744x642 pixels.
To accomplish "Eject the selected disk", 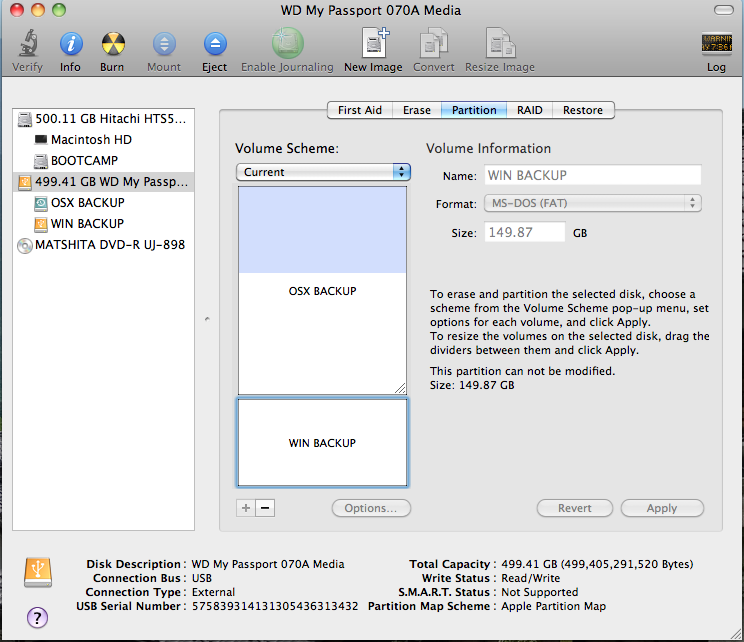I will coord(215,44).
